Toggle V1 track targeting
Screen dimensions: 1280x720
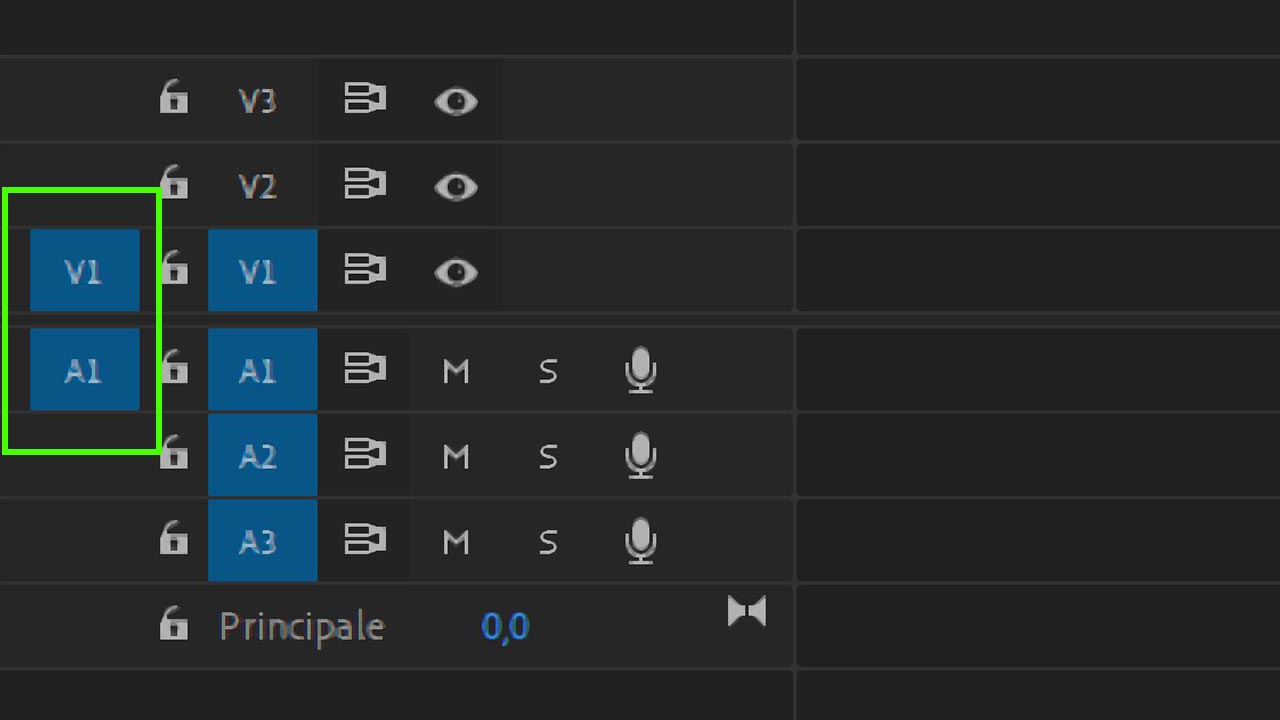[x=262, y=271]
